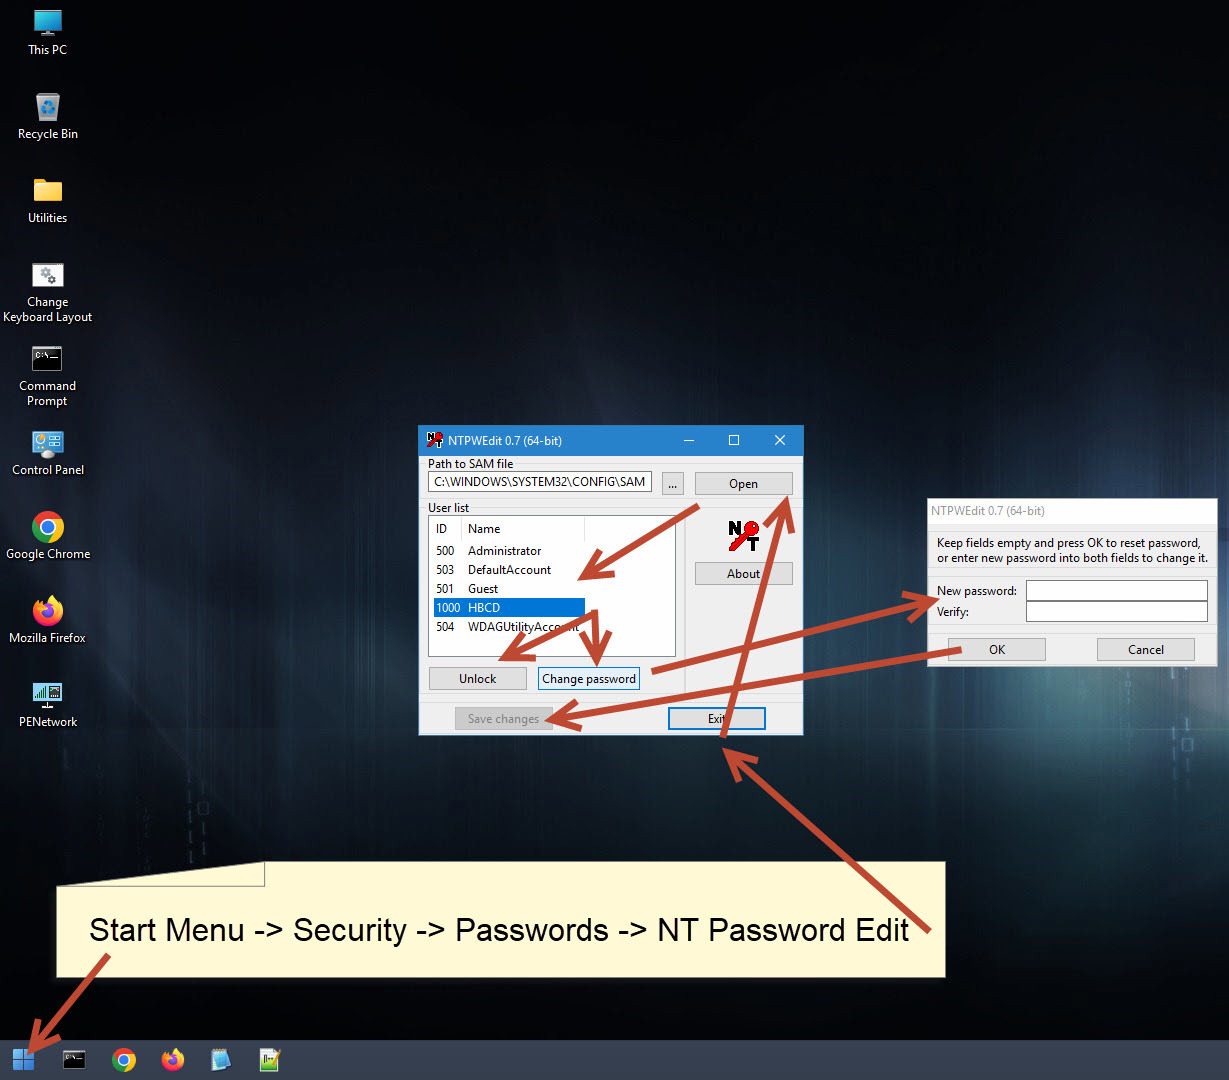The image size is (1229, 1080).
Task: Click the ID column header
Action: 446,528
